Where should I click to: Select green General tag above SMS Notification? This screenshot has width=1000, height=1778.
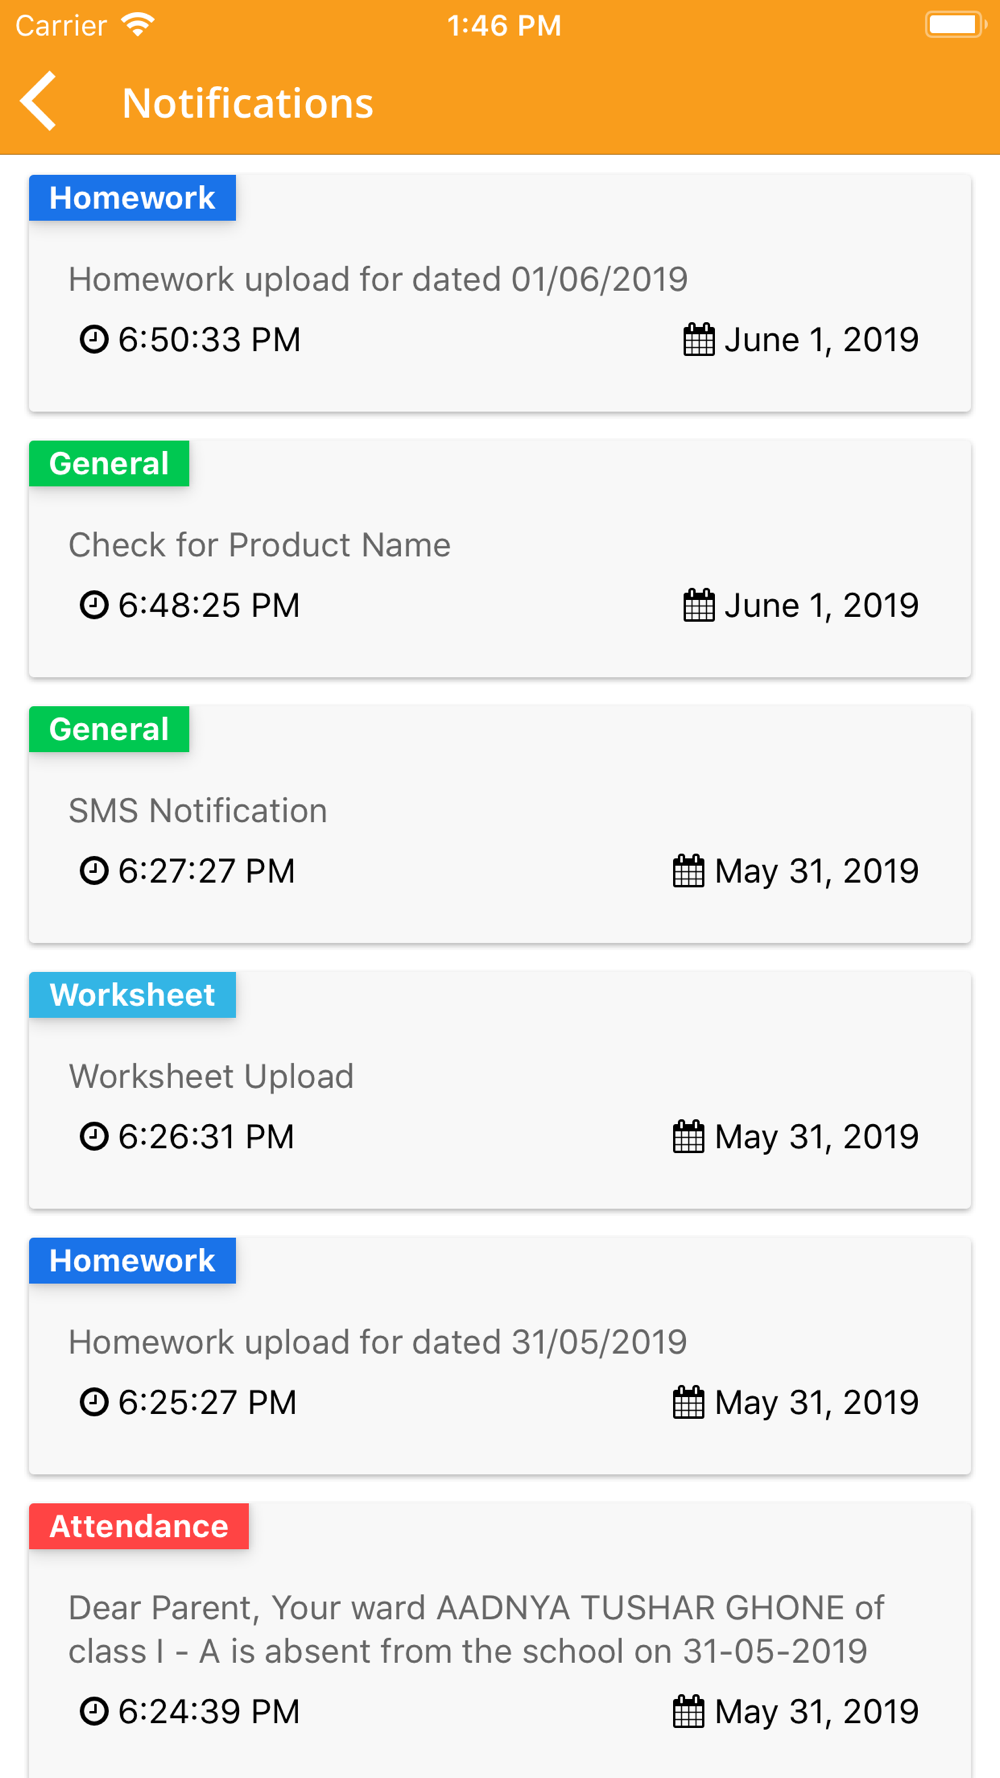point(109,729)
